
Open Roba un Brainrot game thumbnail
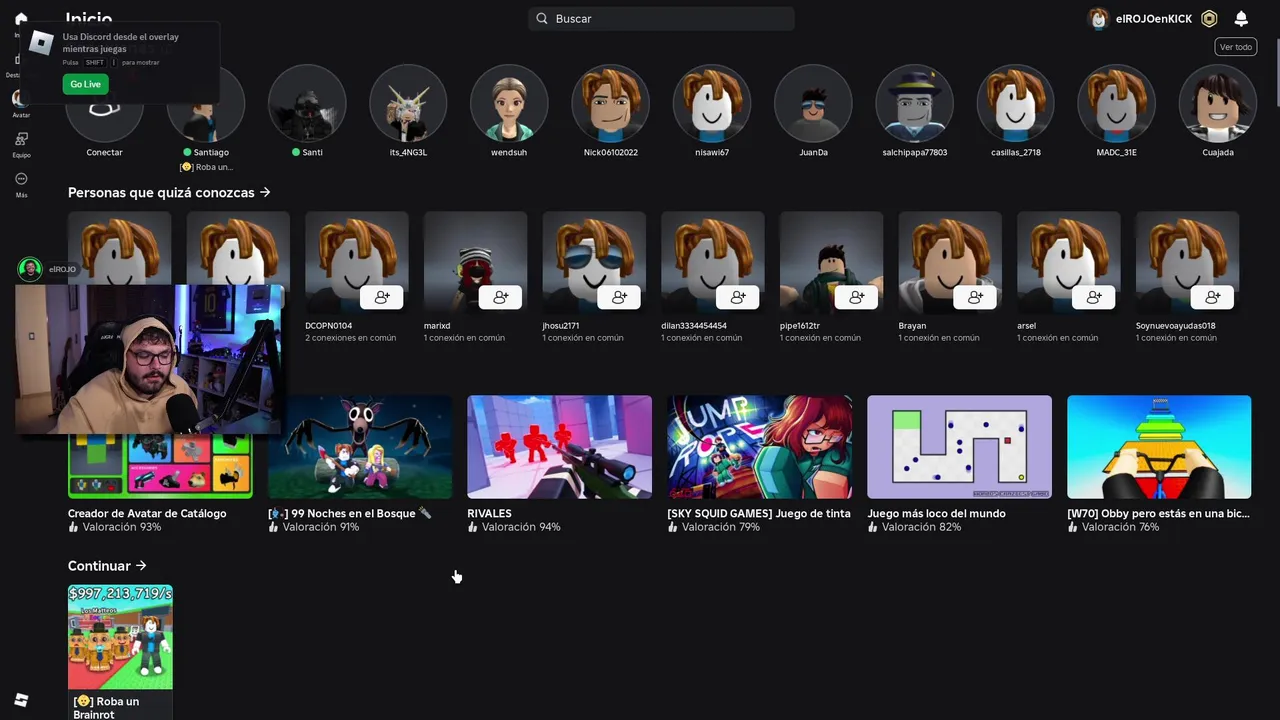(x=120, y=637)
